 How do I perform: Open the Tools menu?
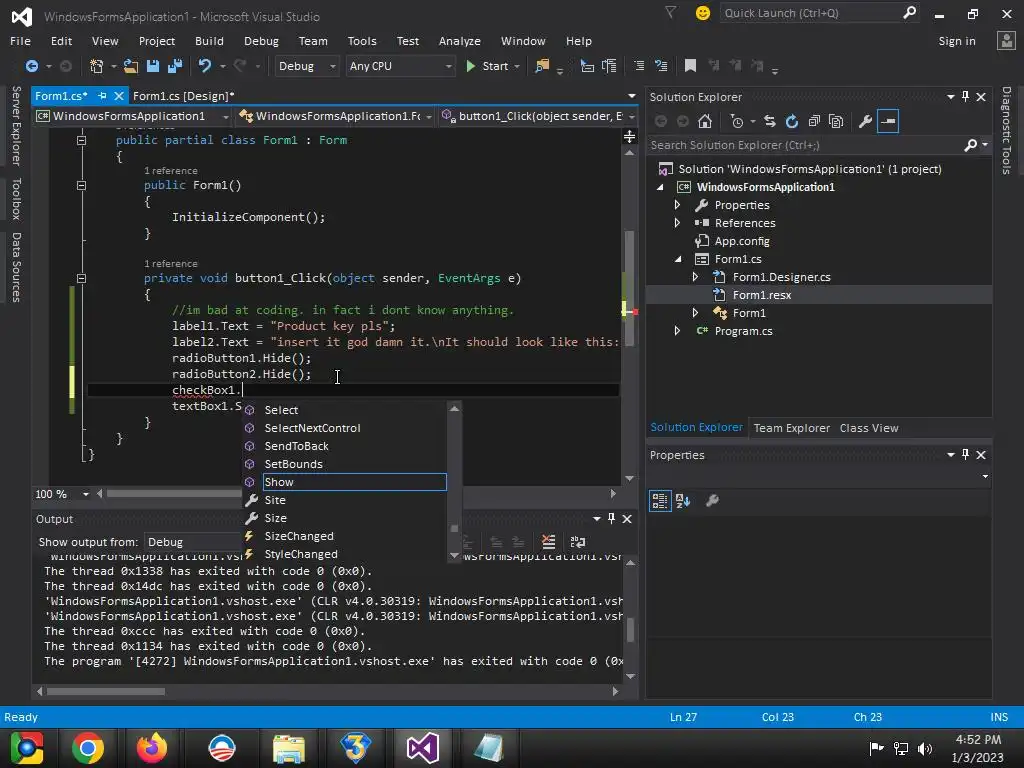[362, 41]
